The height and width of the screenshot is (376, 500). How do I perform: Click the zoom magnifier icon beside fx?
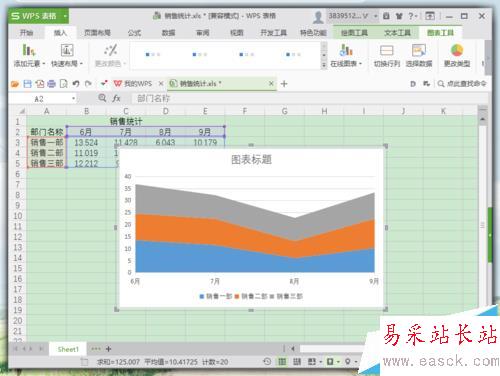pyautogui.click(x=102, y=98)
